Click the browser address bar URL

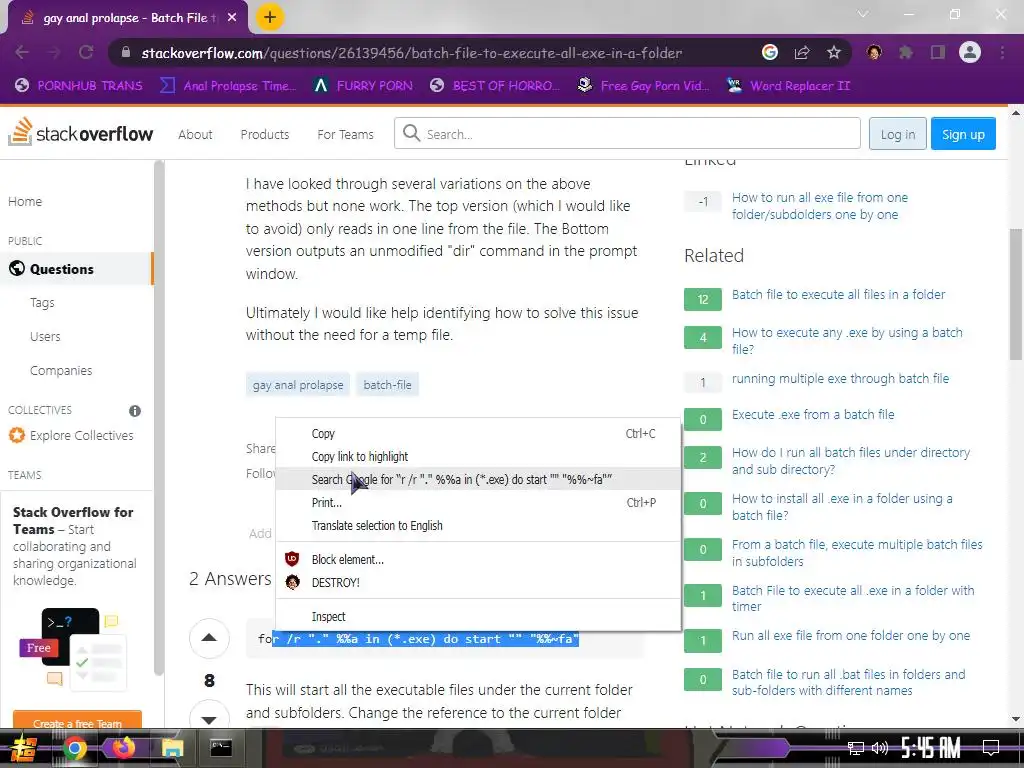pos(411,53)
